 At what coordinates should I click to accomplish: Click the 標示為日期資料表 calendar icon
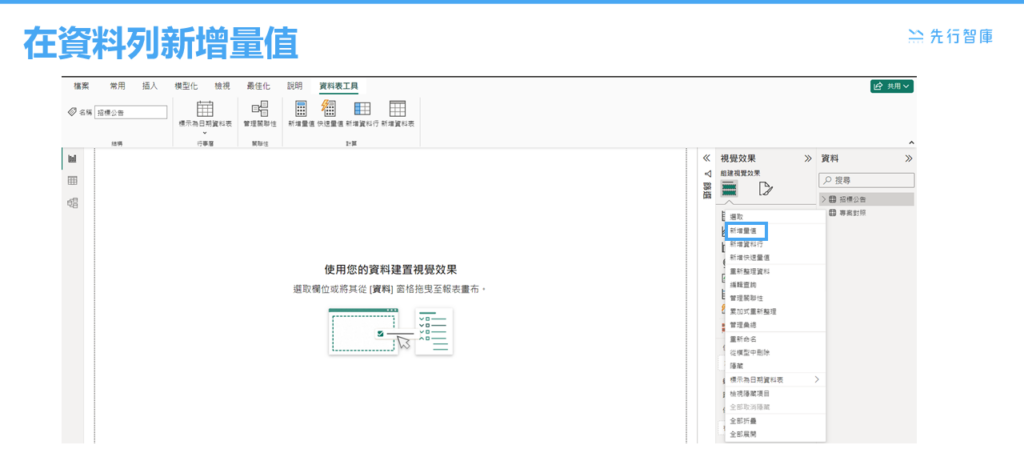click(x=205, y=108)
